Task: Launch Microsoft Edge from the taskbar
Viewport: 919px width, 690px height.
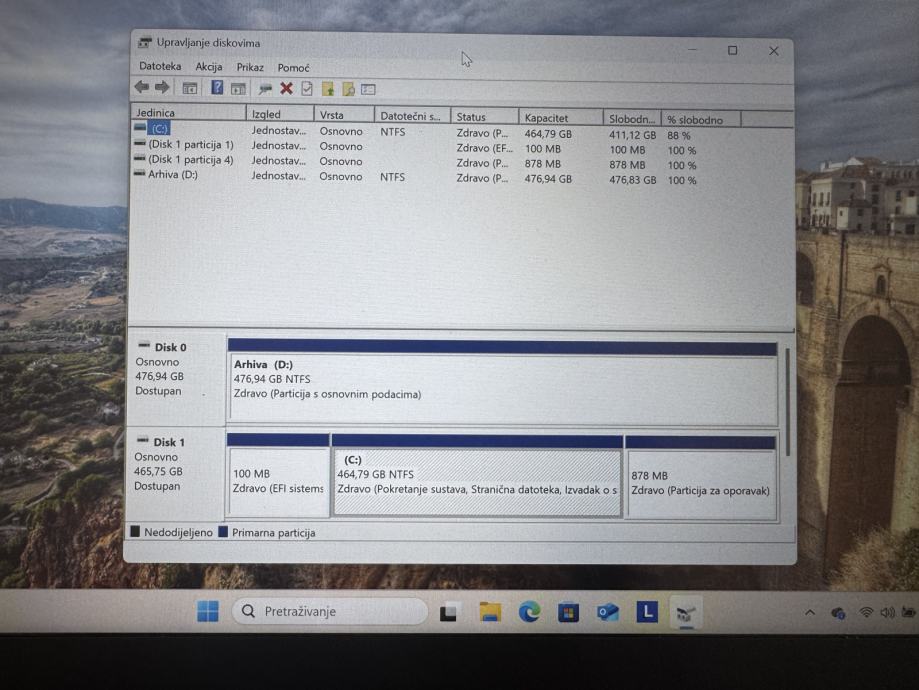Action: pyautogui.click(x=529, y=612)
